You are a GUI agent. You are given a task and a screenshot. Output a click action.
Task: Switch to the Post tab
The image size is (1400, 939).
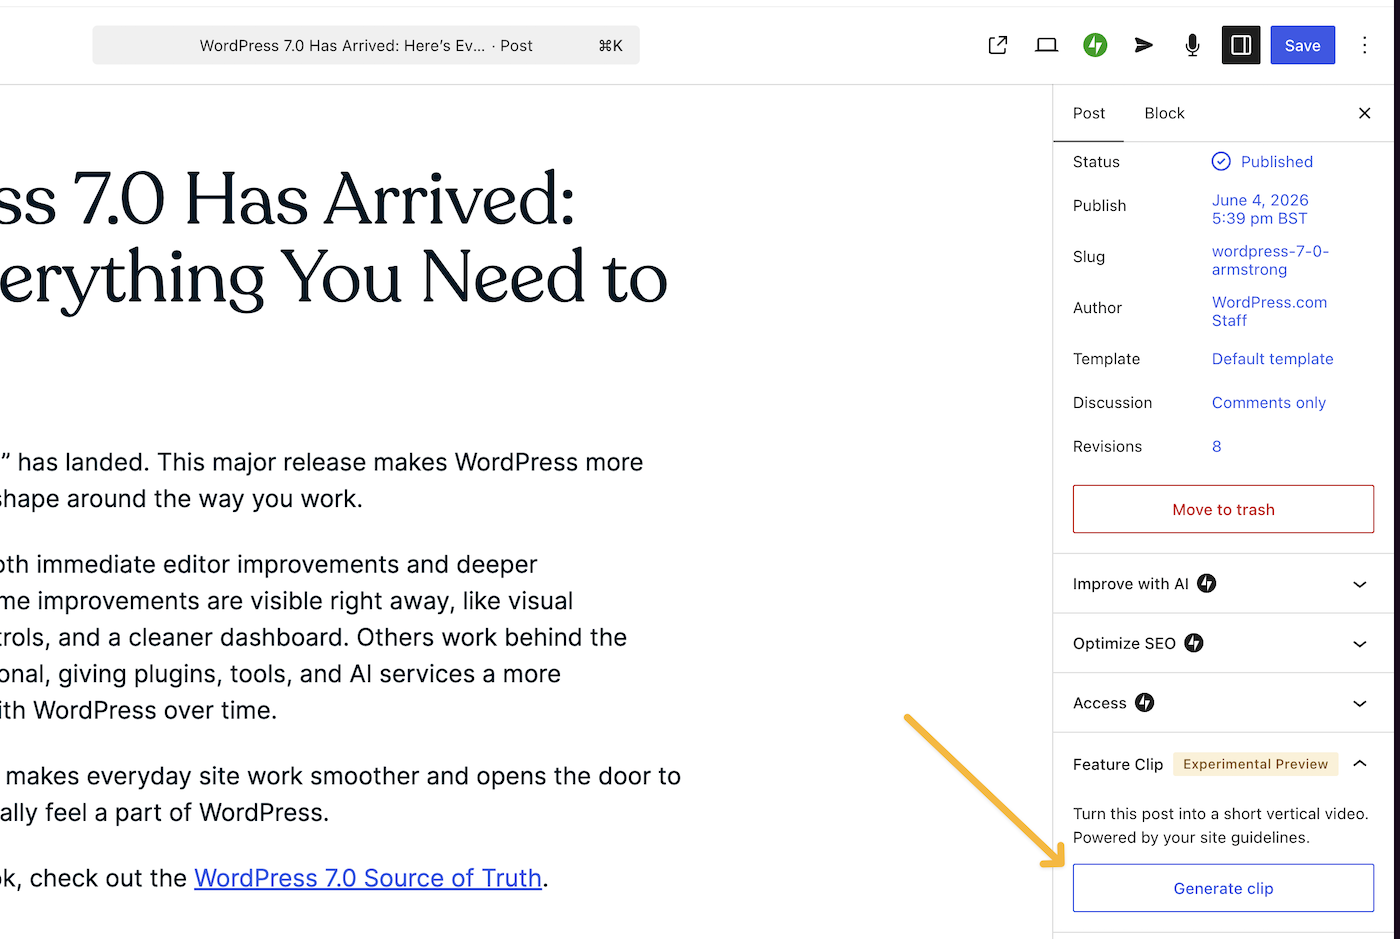1089,113
